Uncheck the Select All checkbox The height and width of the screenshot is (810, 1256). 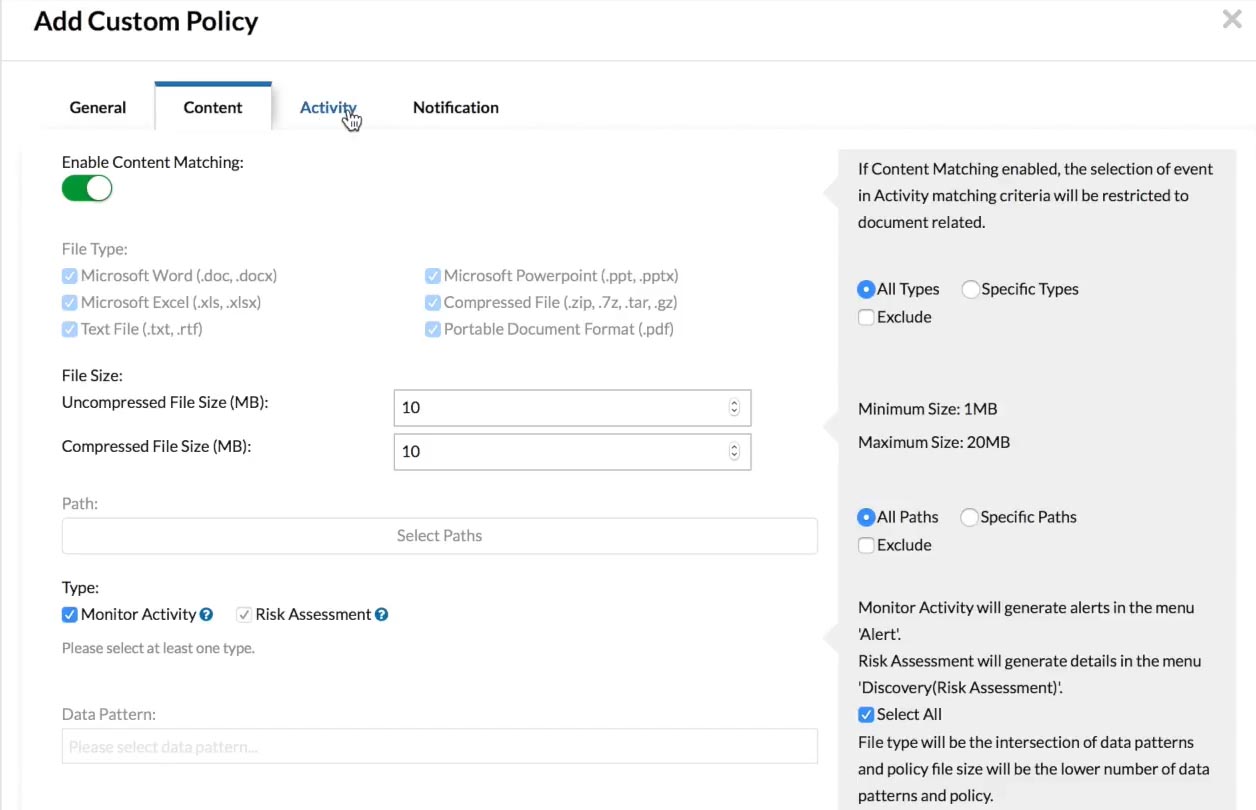click(866, 715)
